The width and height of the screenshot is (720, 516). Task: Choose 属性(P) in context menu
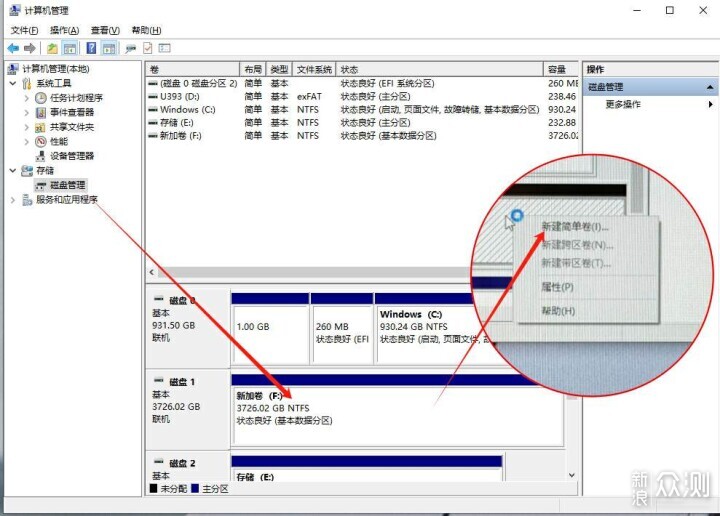click(x=557, y=287)
